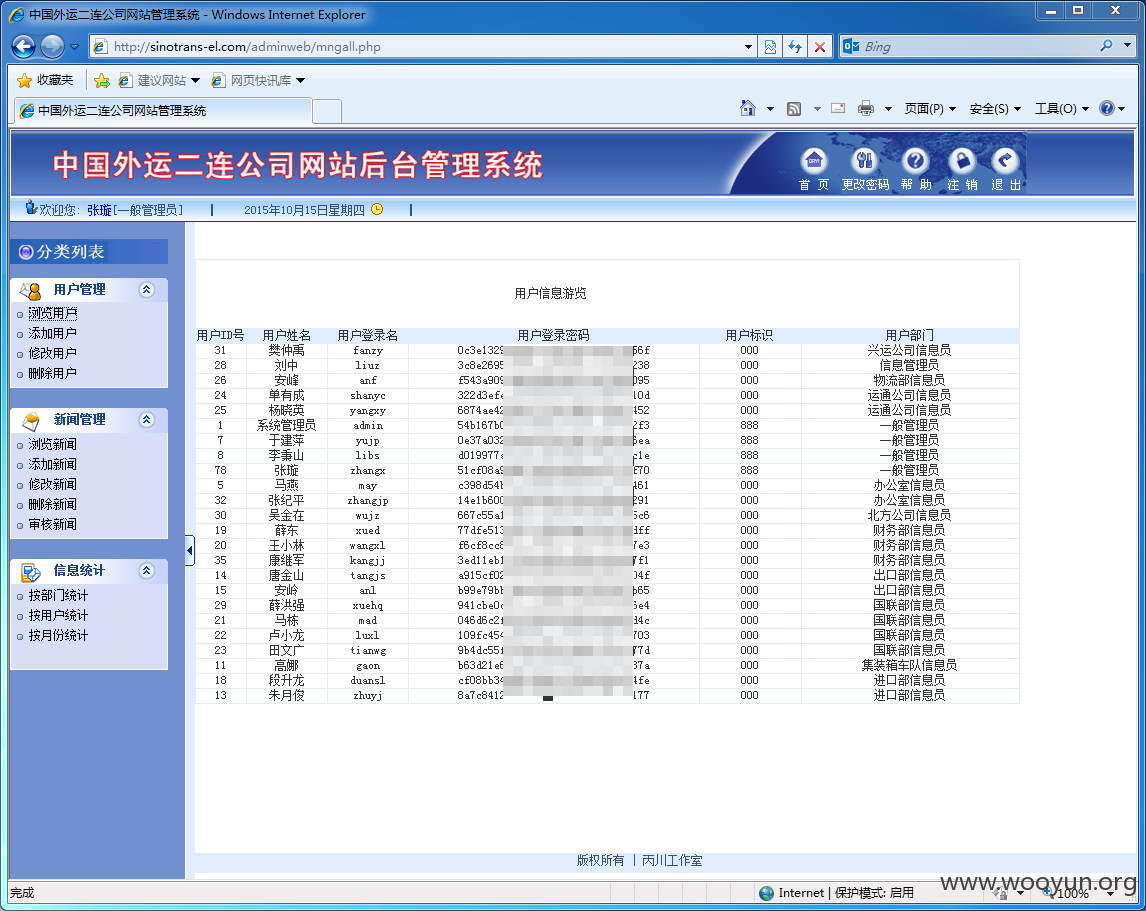Click department 集装箱车队信息员 cell
Image resolution: width=1146 pixels, height=911 pixels.
click(909, 665)
